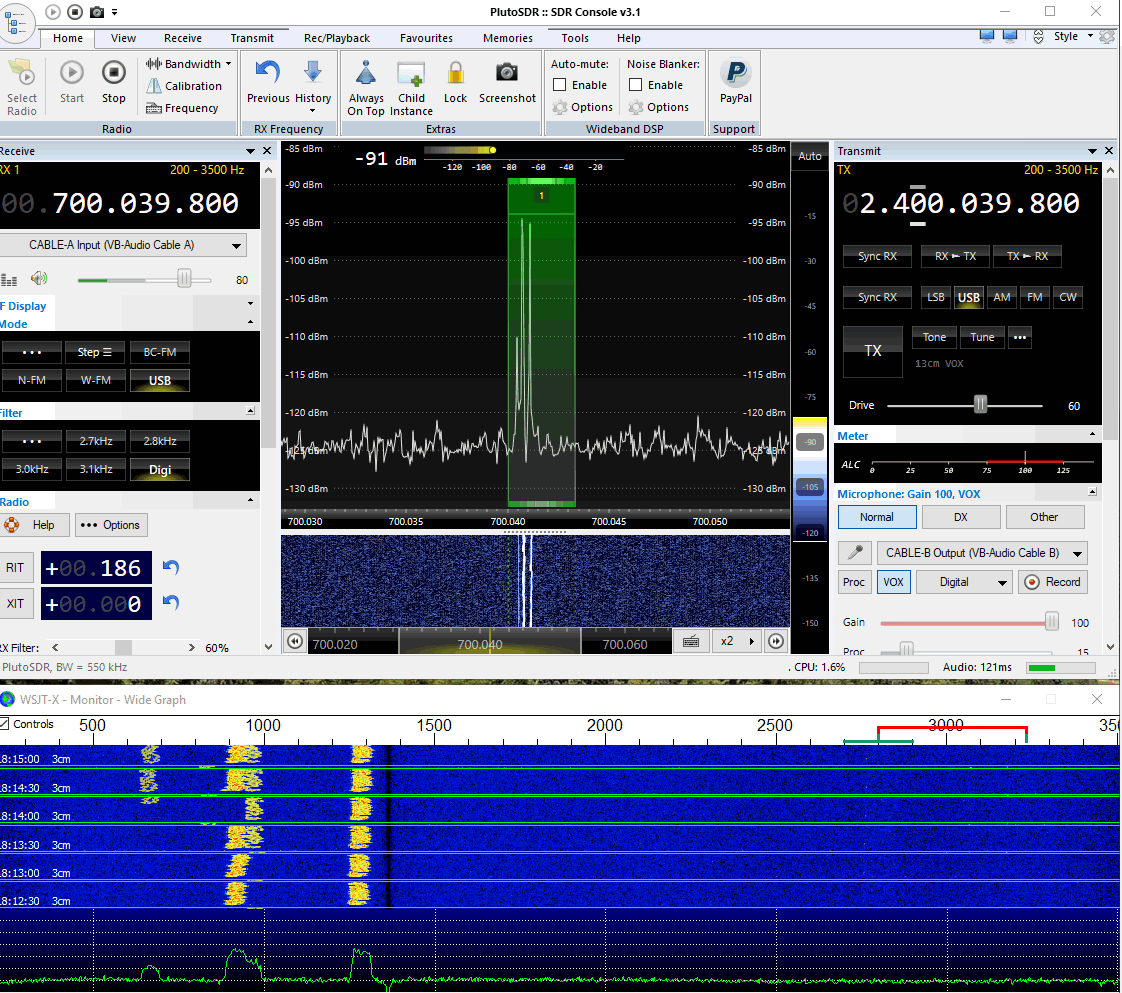Click the Start radio icon
Image resolution: width=1122 pixels, height=993 pixels.
[x=72, y=73]
